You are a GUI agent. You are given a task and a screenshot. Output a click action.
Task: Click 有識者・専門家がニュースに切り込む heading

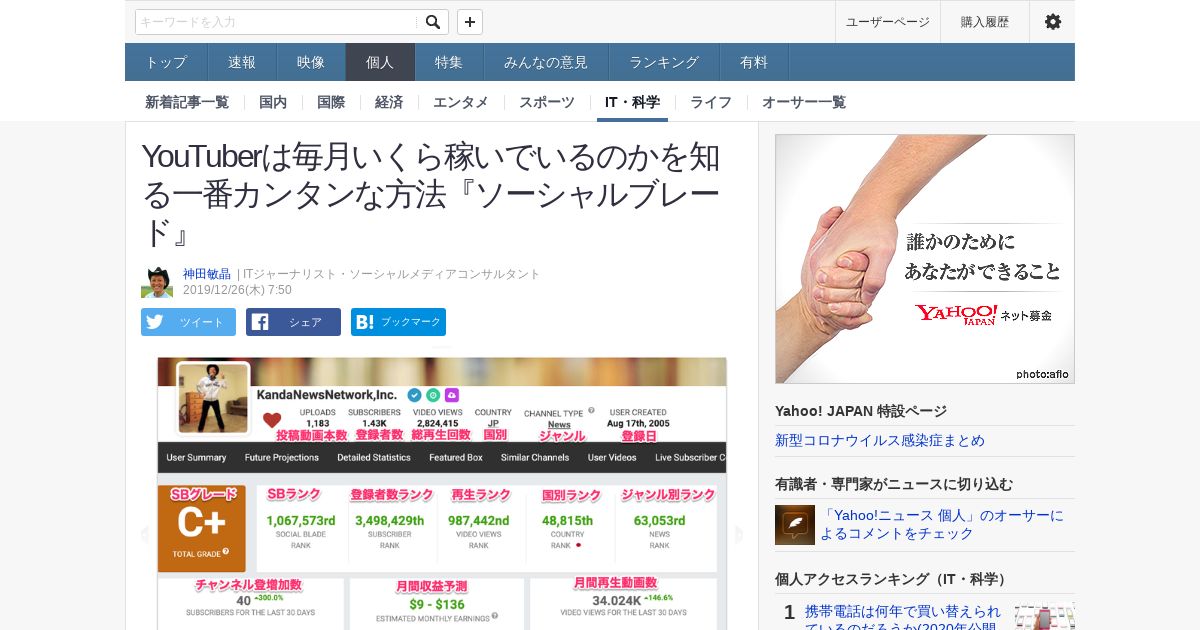[894, 484]
